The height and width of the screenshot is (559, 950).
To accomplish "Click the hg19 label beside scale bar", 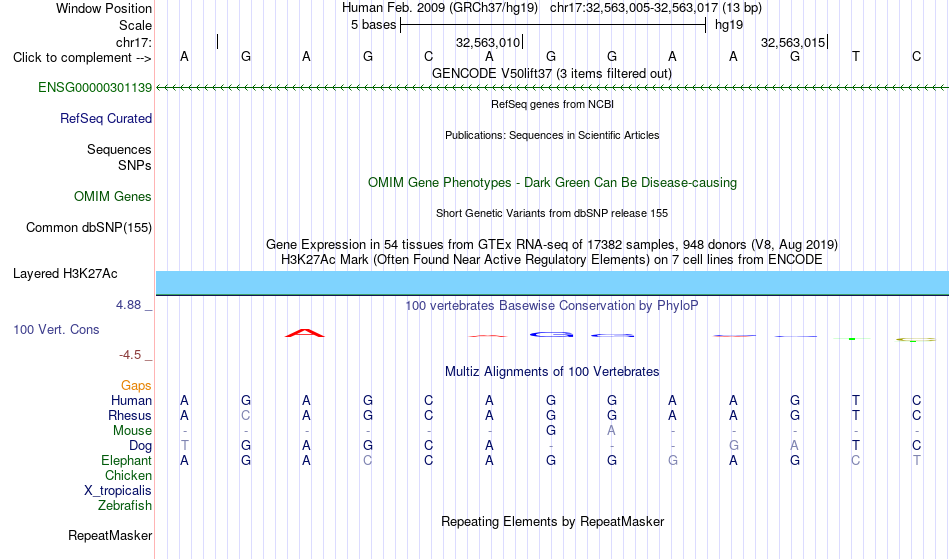I will (x=729, y=25).
